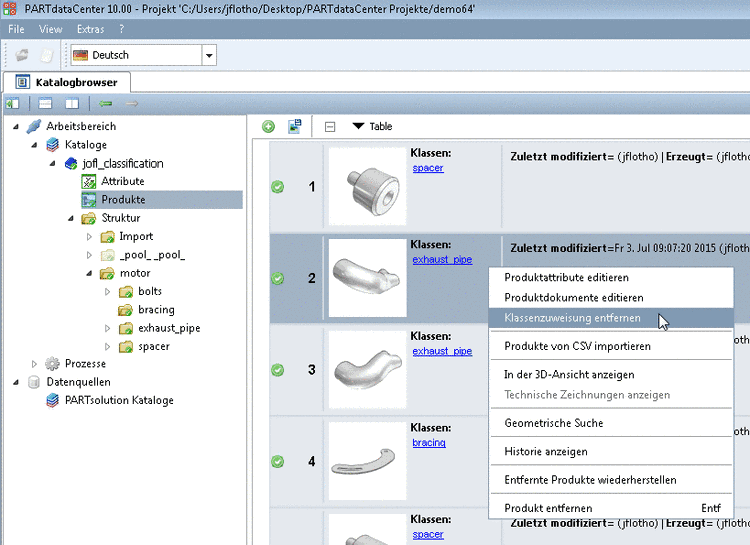Choose In der 3D-Ansicht anzeigen
Viewport: 750px width, 545px height.
[x=611, y=375]
